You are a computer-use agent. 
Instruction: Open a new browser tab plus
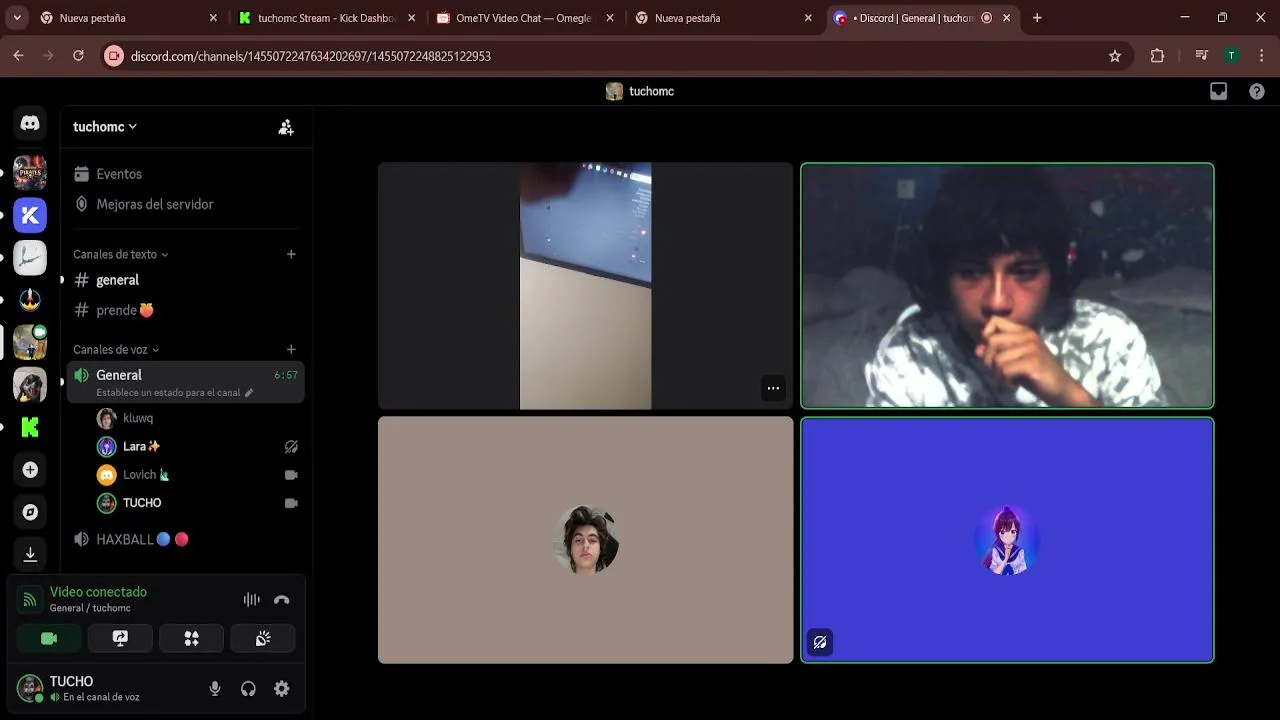click(x=1037, y=18)
